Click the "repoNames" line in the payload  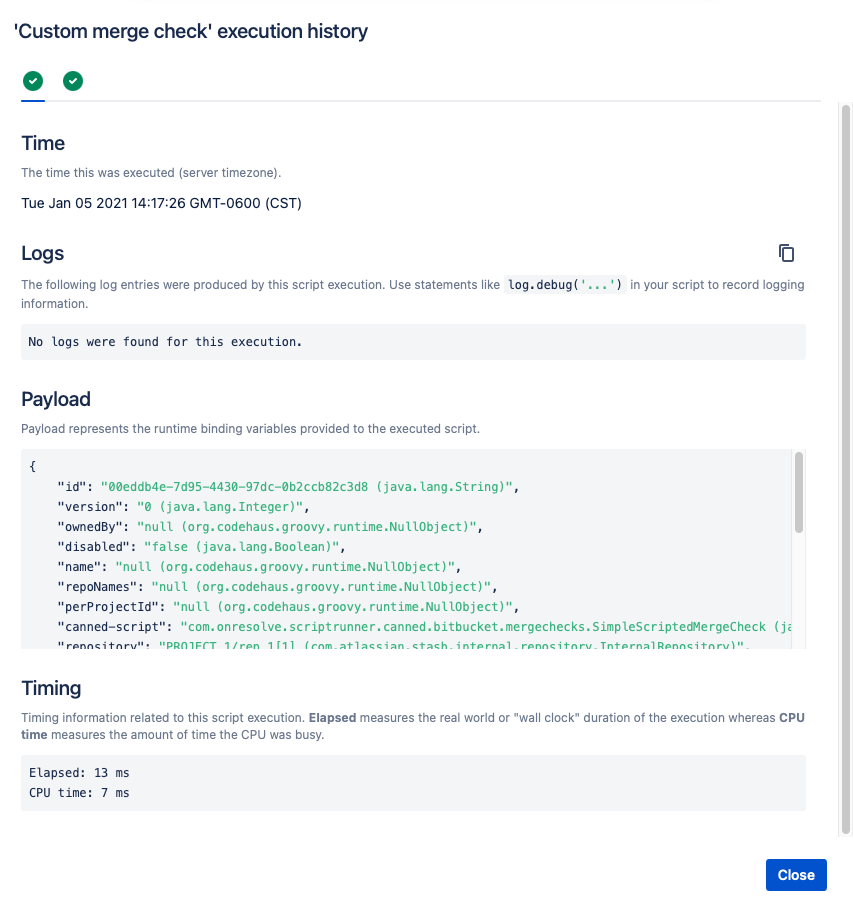[277, 587]
